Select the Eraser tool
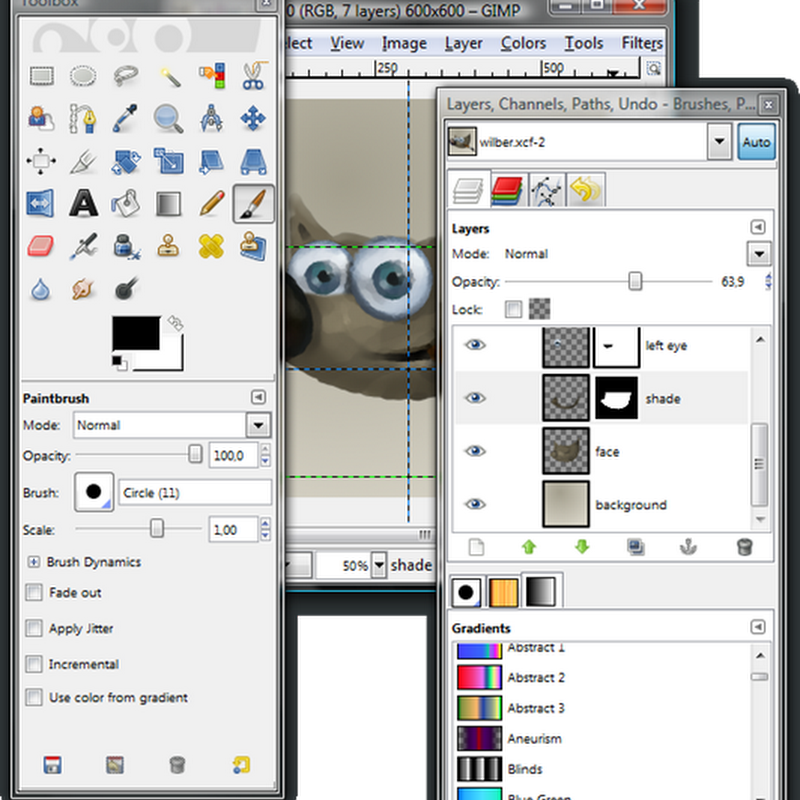Screen dimensions: 800x800 [x=41, y=246]
